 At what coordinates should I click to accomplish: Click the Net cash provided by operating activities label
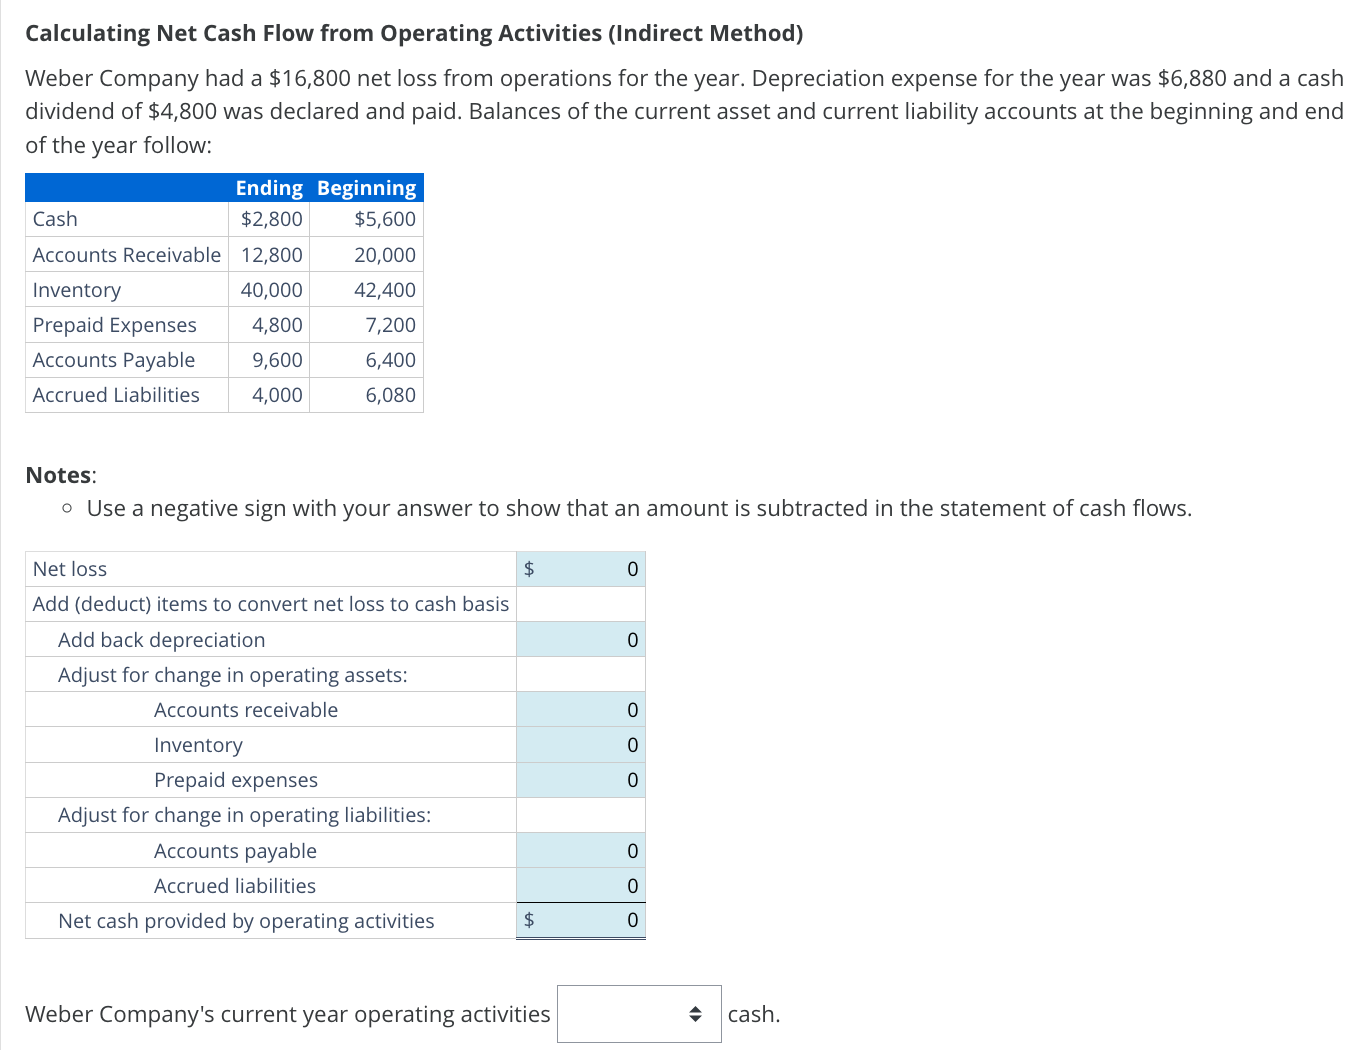click(x=247, y=920)
